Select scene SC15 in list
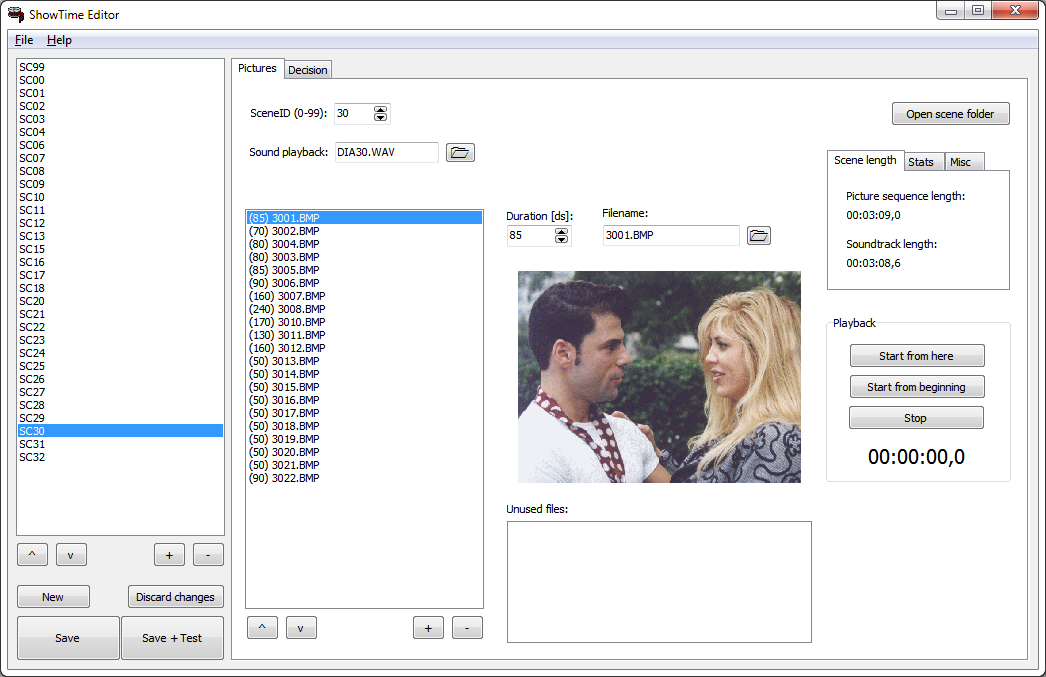This screenshot has width=1046, height=677. pos(121,249)
